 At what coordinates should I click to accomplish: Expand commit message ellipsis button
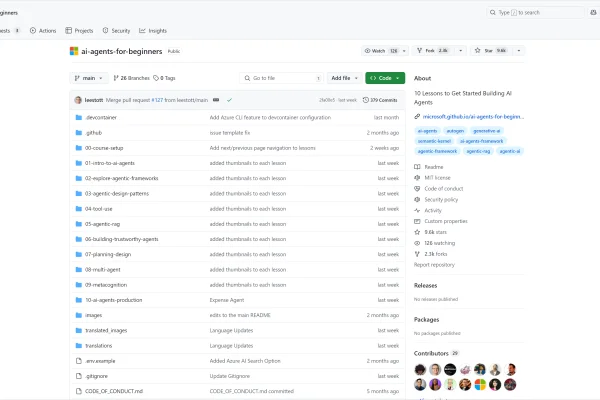pos(216,100)
